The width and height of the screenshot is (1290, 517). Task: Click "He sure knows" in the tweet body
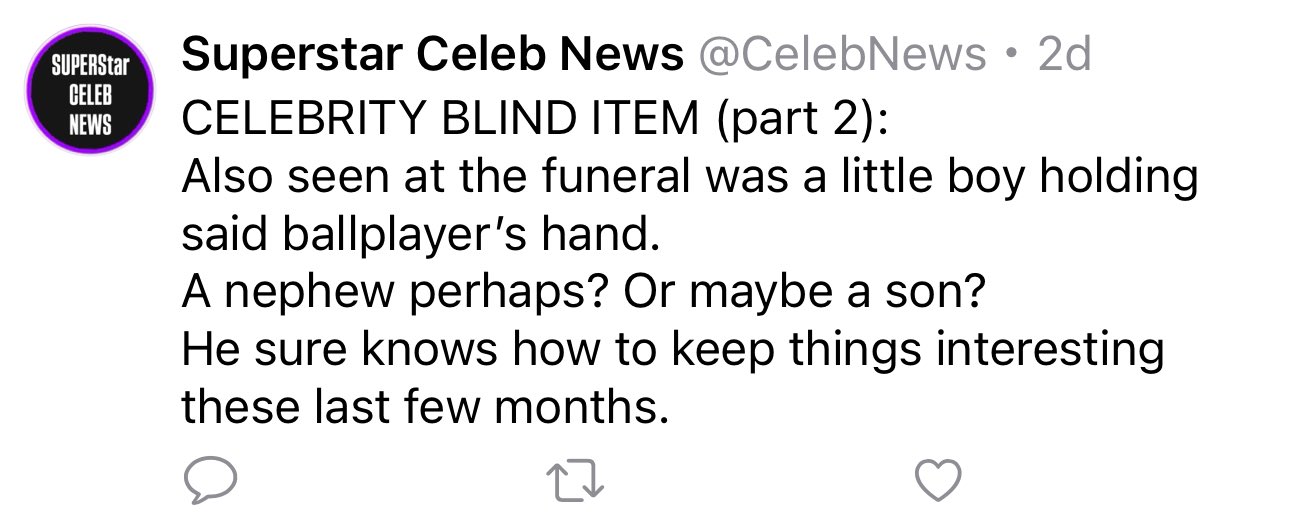[329, 351]
